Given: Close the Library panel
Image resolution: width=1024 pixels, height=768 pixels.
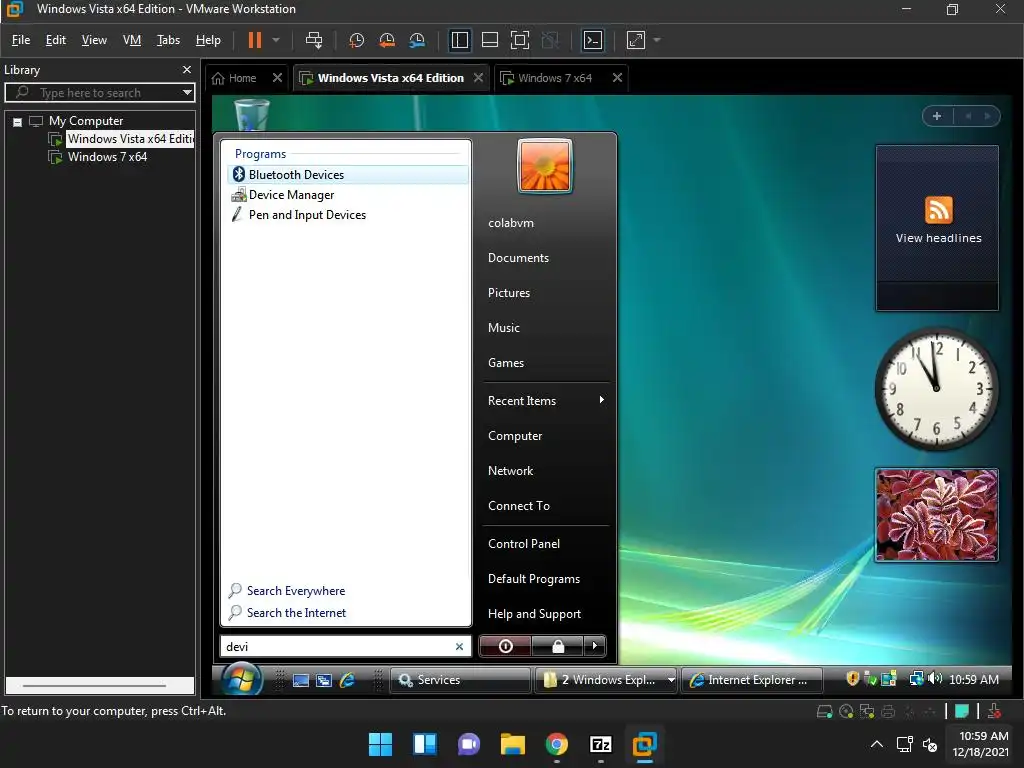Looking at the screenshot, I should pyautogui.click(x=187, y=69).
